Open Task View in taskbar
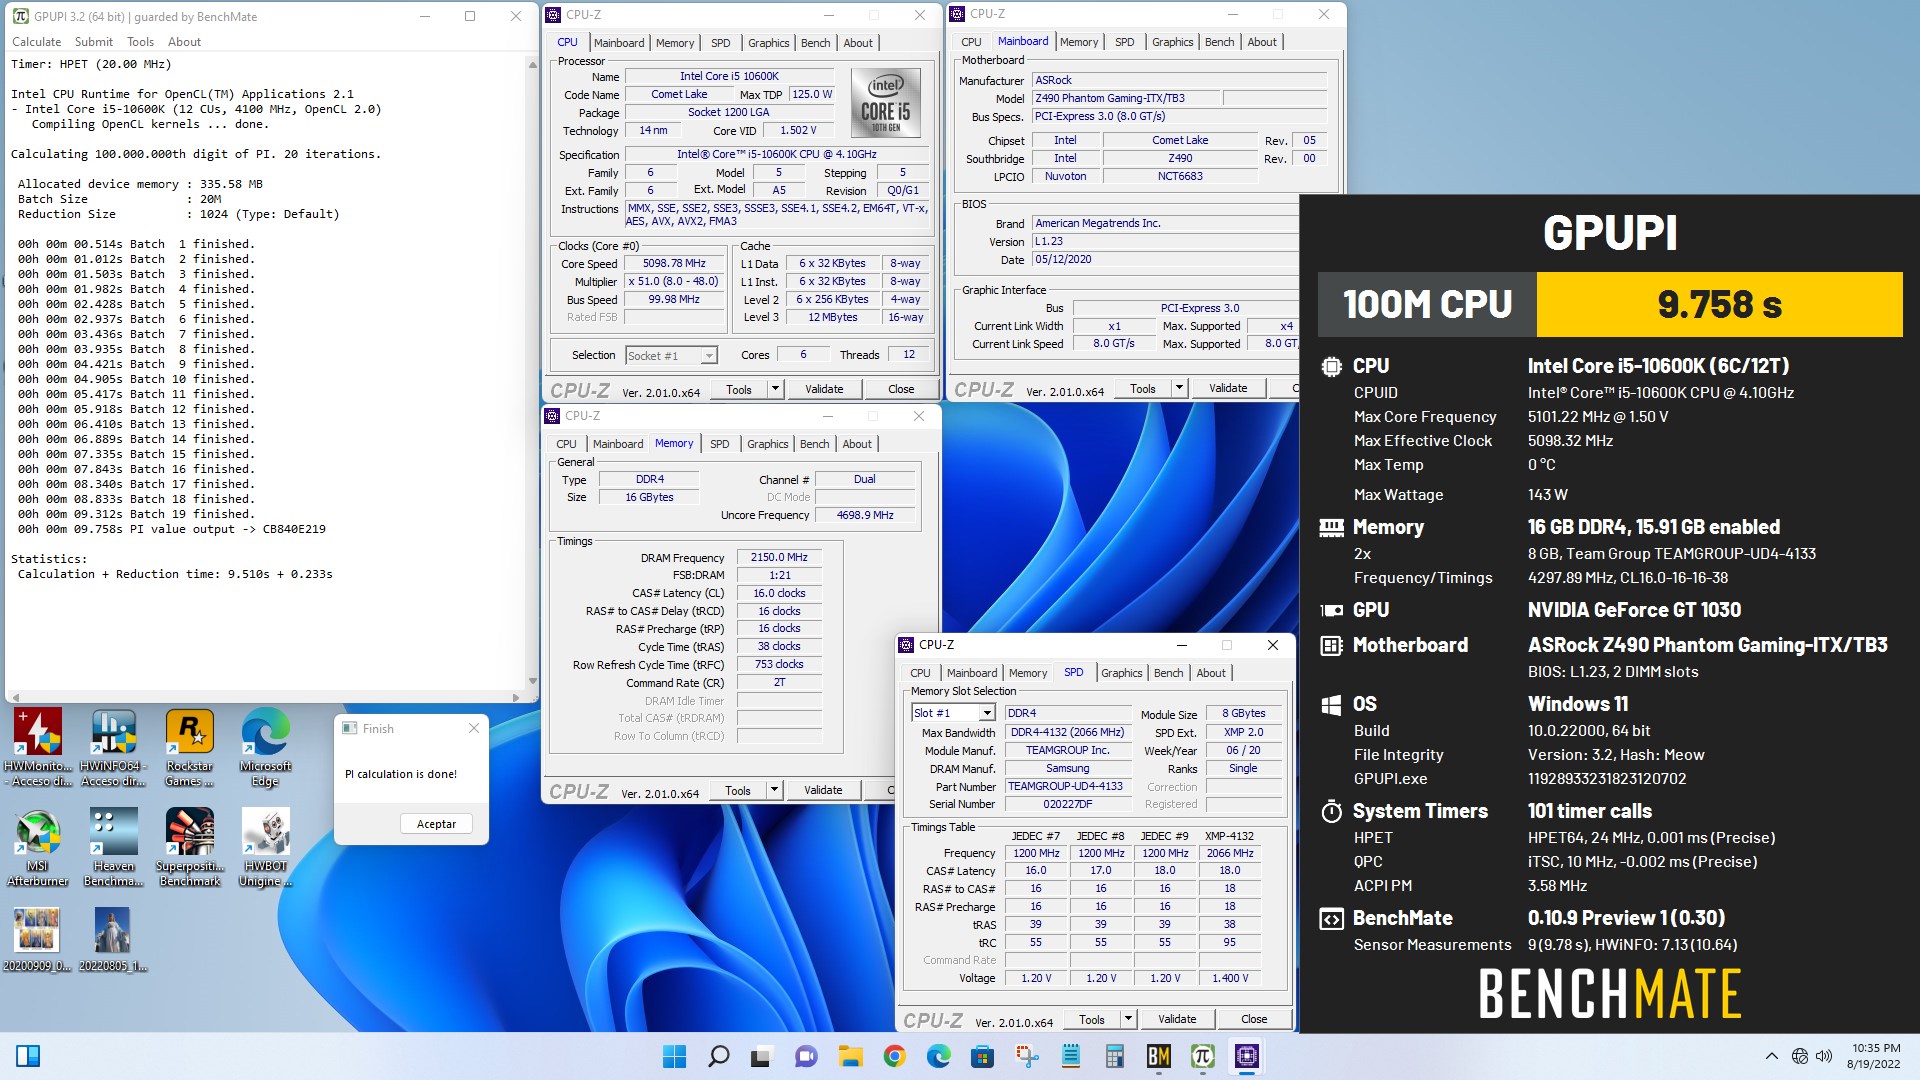The height and width of the screenshot is (1080, 1920). (762, 1056)
